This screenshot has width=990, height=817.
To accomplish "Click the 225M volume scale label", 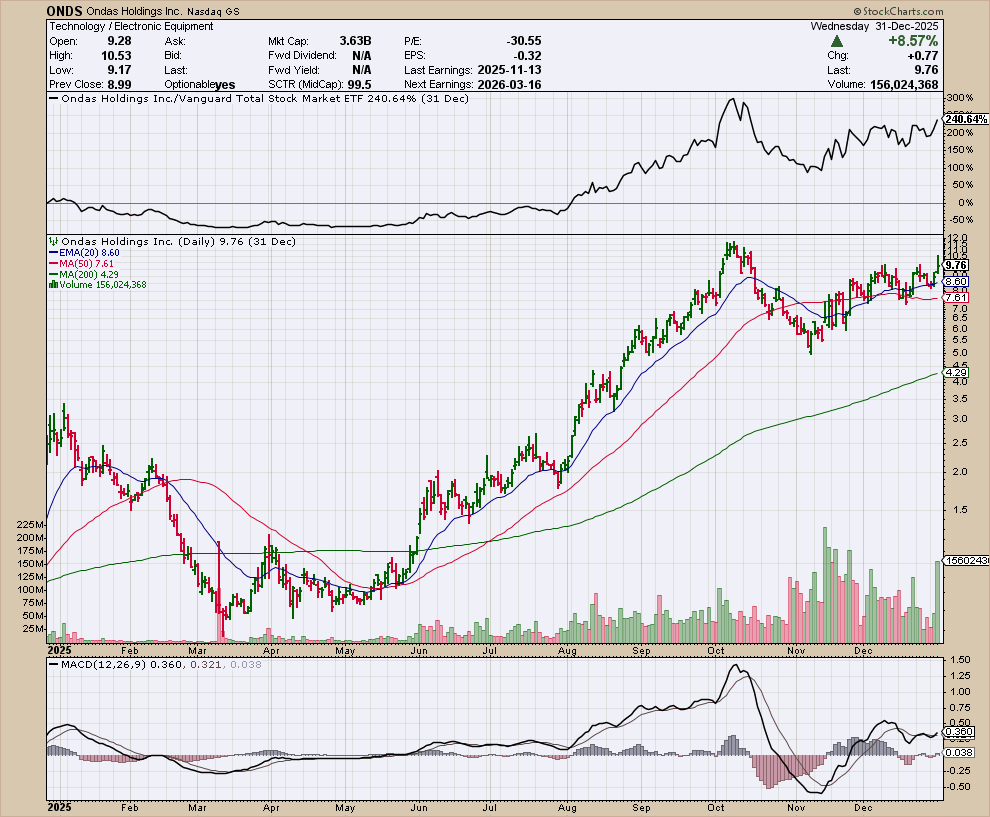I will [x=32, y=525].
